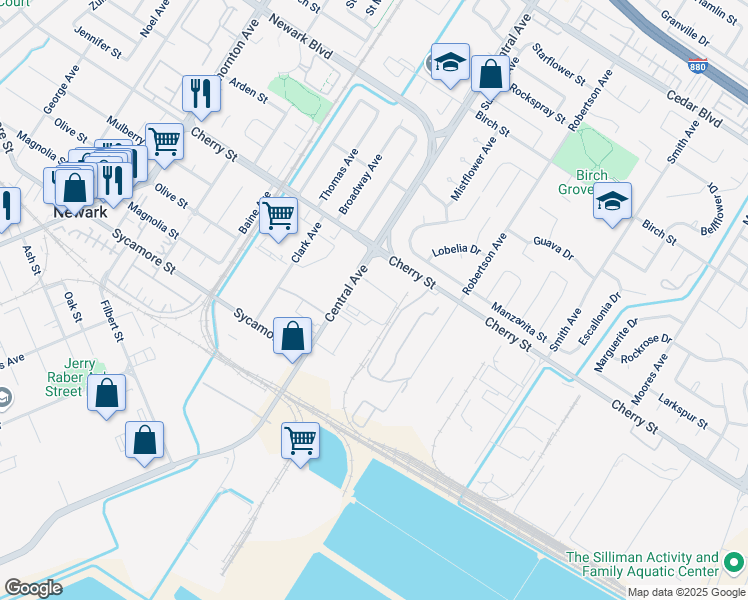Select the Marguerite Dr street label
The width and height of the screenshot is (748, 600).
(615, 345)
